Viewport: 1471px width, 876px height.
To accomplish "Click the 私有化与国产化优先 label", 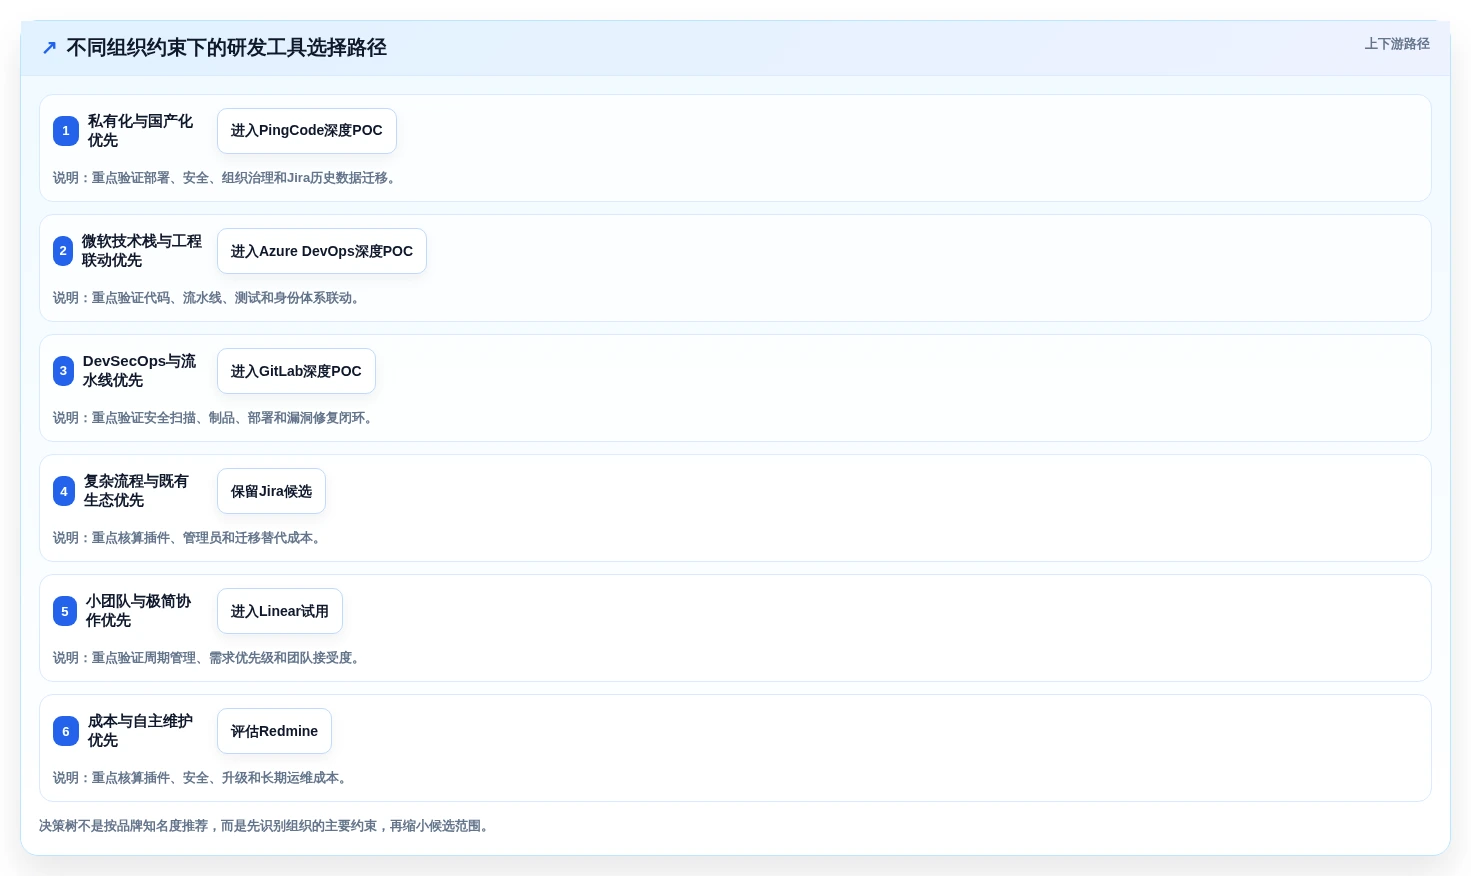I will coord(140,131).
